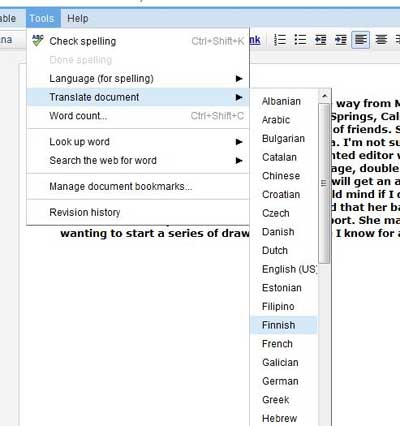The width and height of the screenshot is (400, 426).
Task: Expand Language (for spelling) submenu
Action: (x=138, y=79)
